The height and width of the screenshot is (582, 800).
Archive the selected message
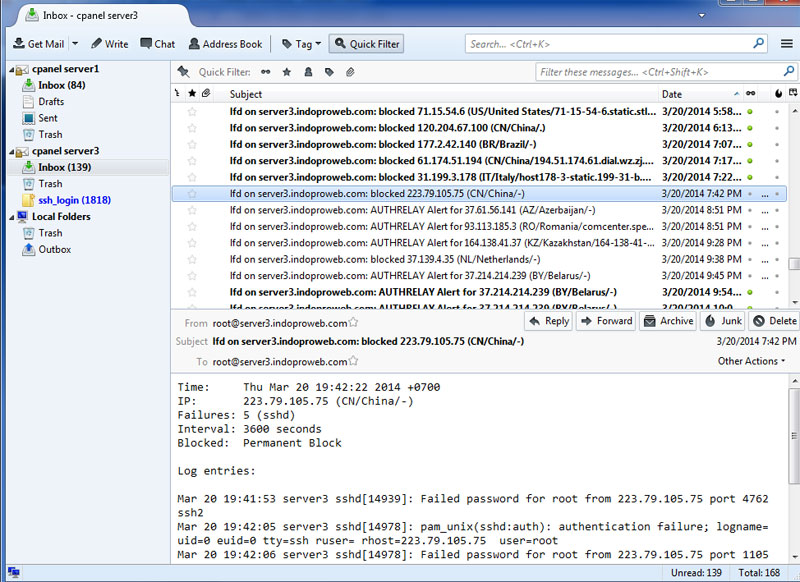click(x=668, y=321)
